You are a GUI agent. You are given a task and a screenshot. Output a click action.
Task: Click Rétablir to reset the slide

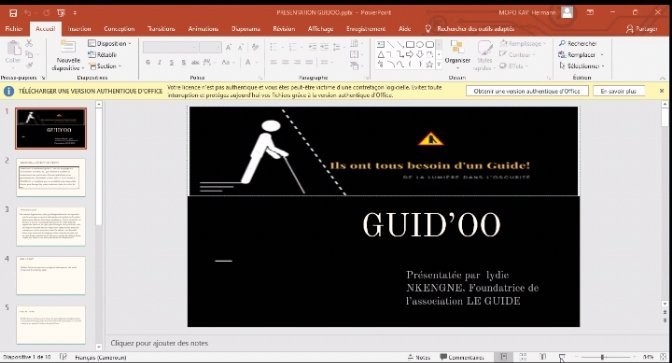(102, 54)
